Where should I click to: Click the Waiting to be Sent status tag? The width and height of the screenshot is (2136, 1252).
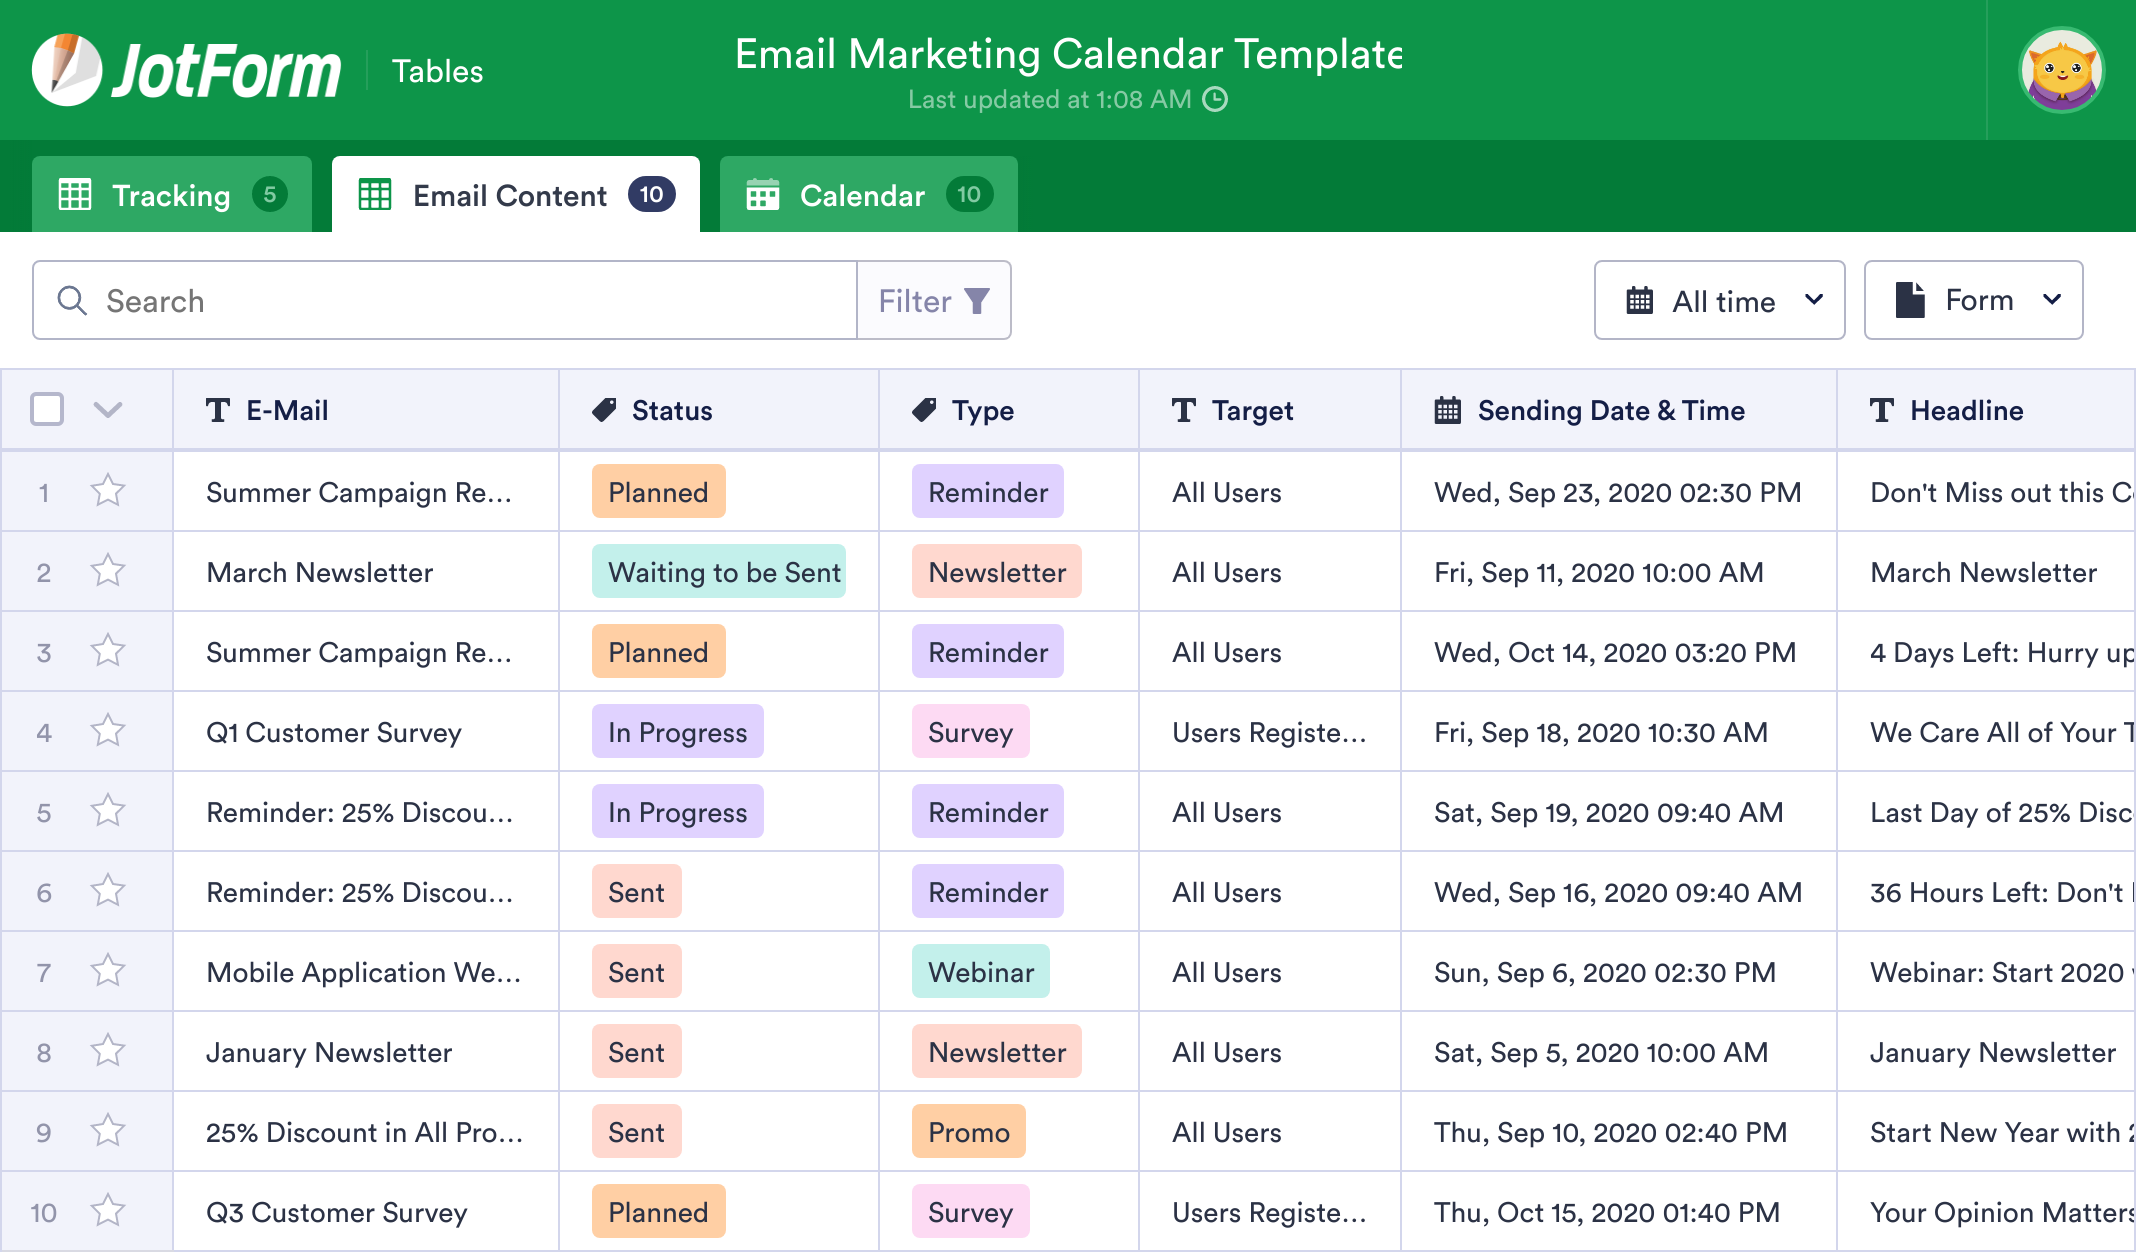pos(719,572)
